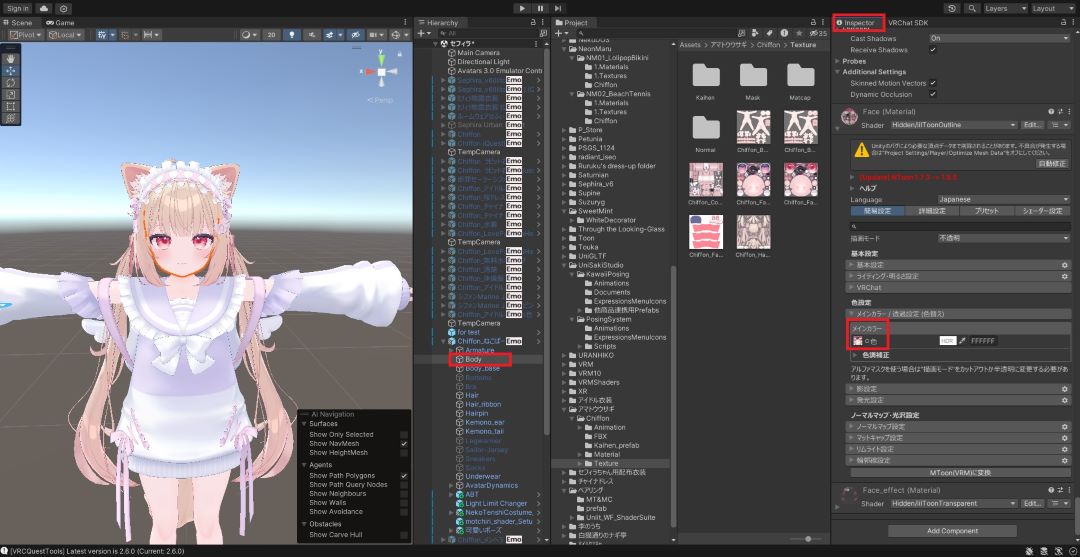Lock the Hierarchy panel padlock icon
This screenshot has width=1080, height=557.
533,23
